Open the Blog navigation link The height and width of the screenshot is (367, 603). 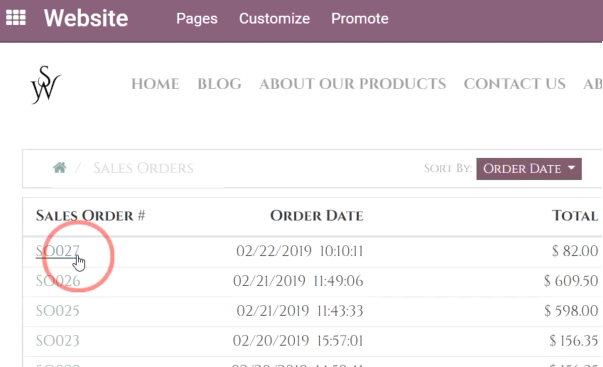[x=219, y=84]
